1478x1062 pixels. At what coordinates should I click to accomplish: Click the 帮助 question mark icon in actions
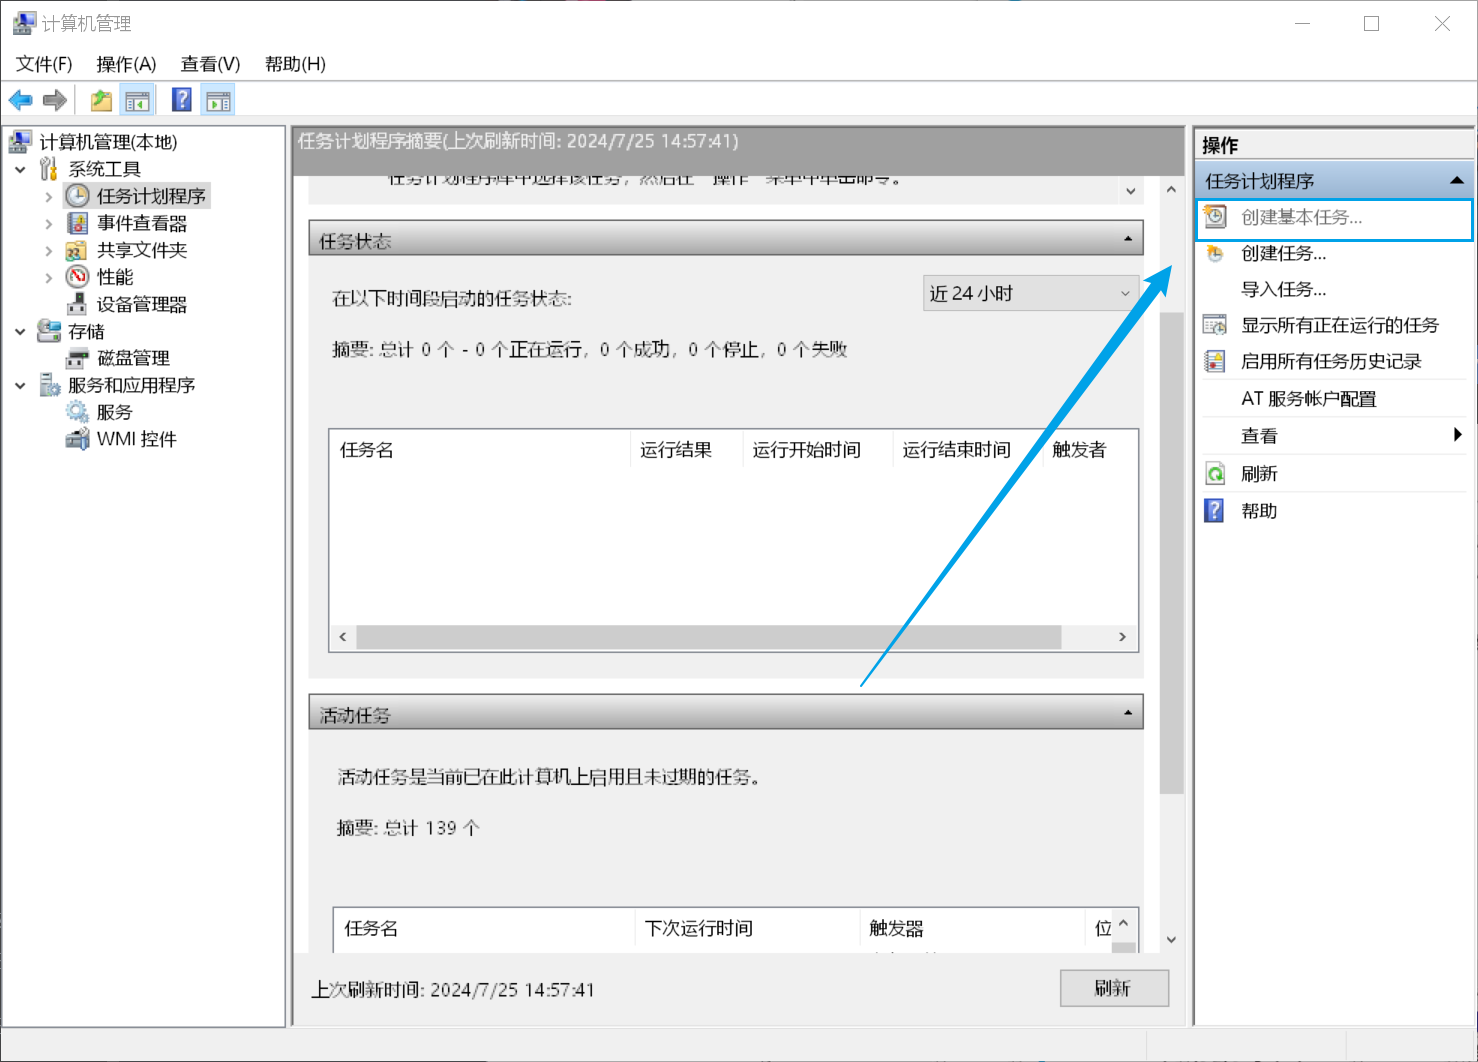point(1214,511)
